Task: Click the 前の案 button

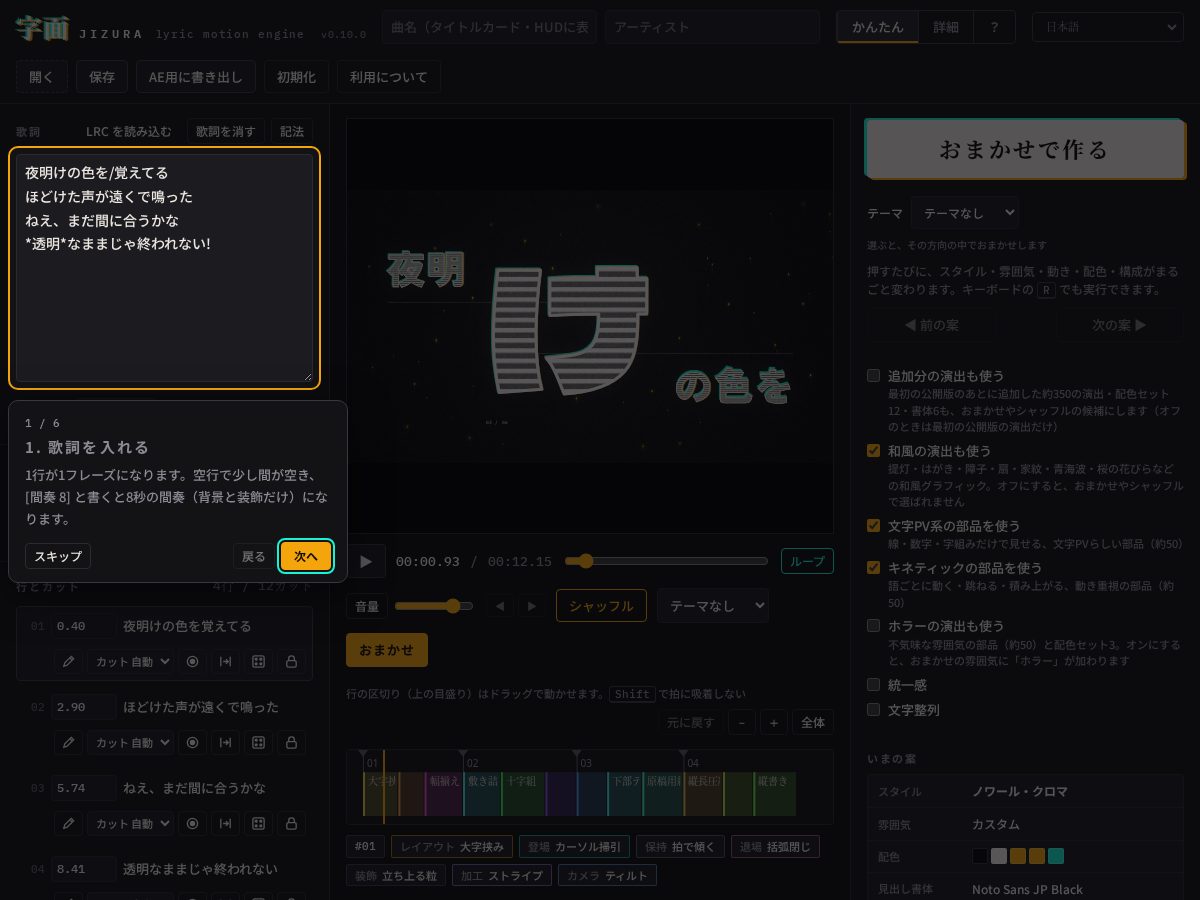Action: 931,325
